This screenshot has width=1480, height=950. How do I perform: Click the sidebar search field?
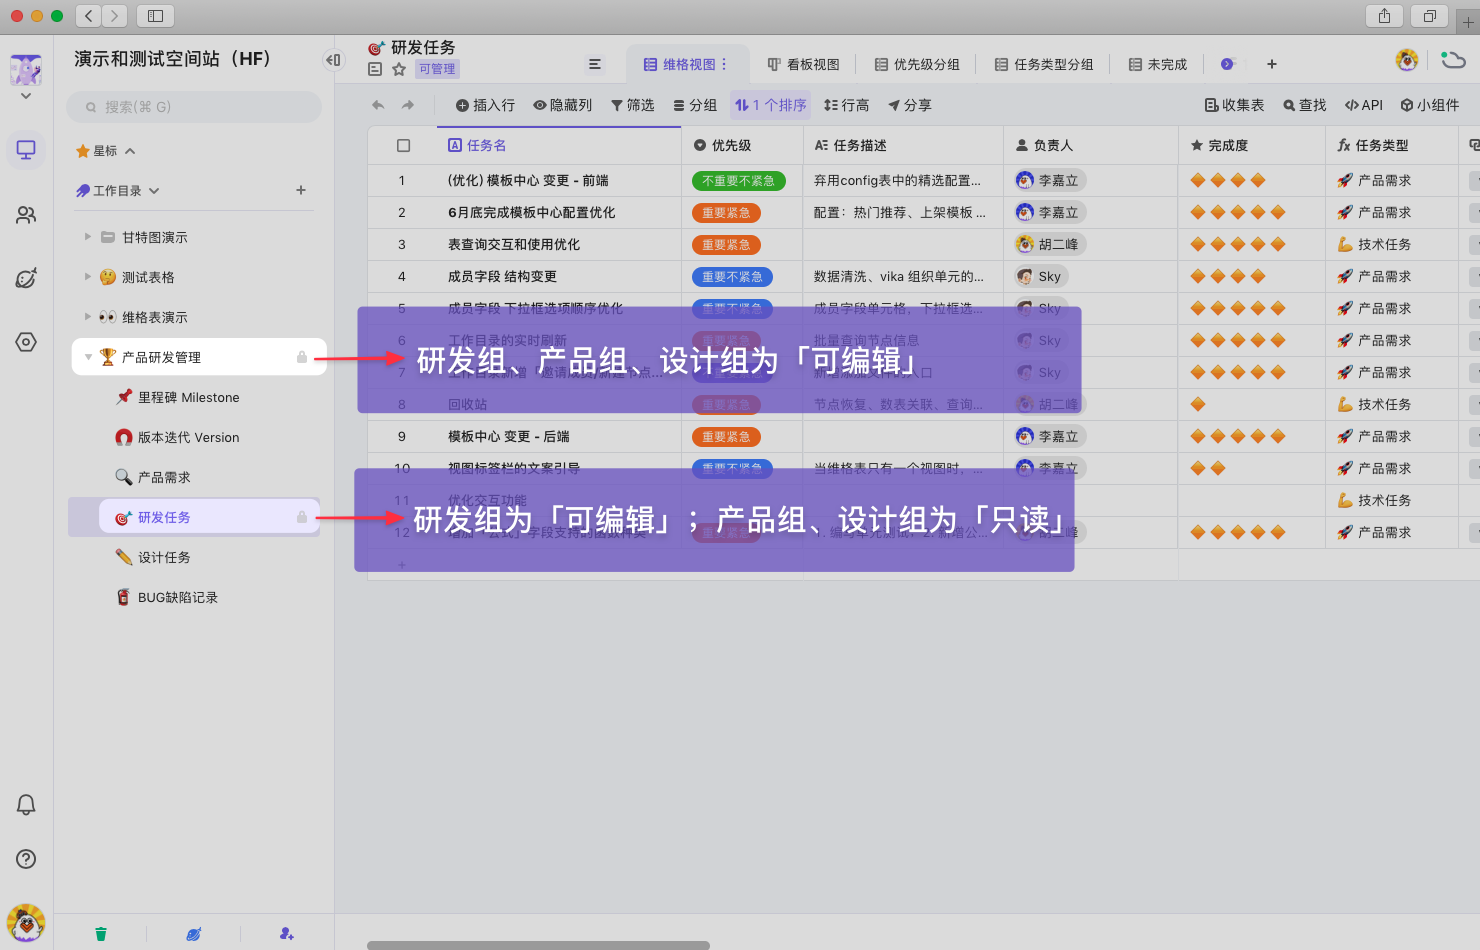[194, 107]
